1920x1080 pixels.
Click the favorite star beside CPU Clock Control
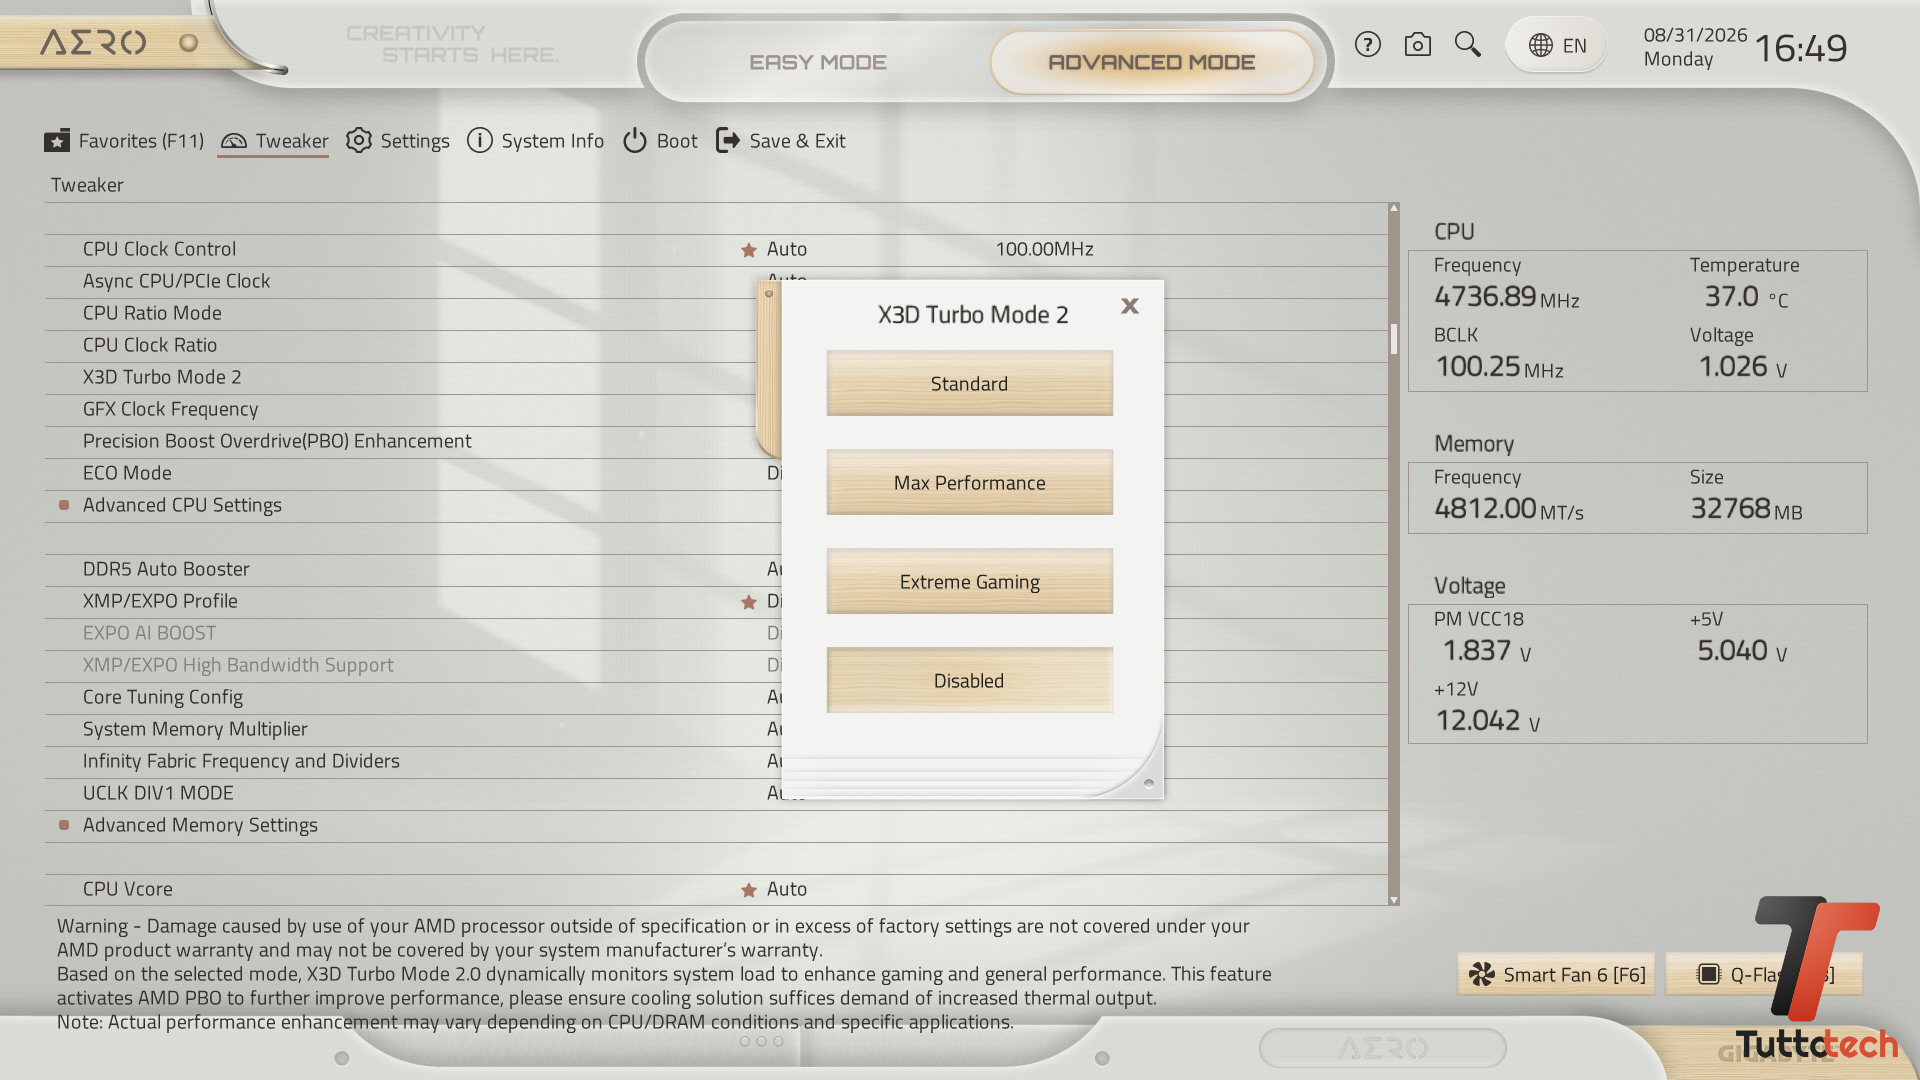748,250
